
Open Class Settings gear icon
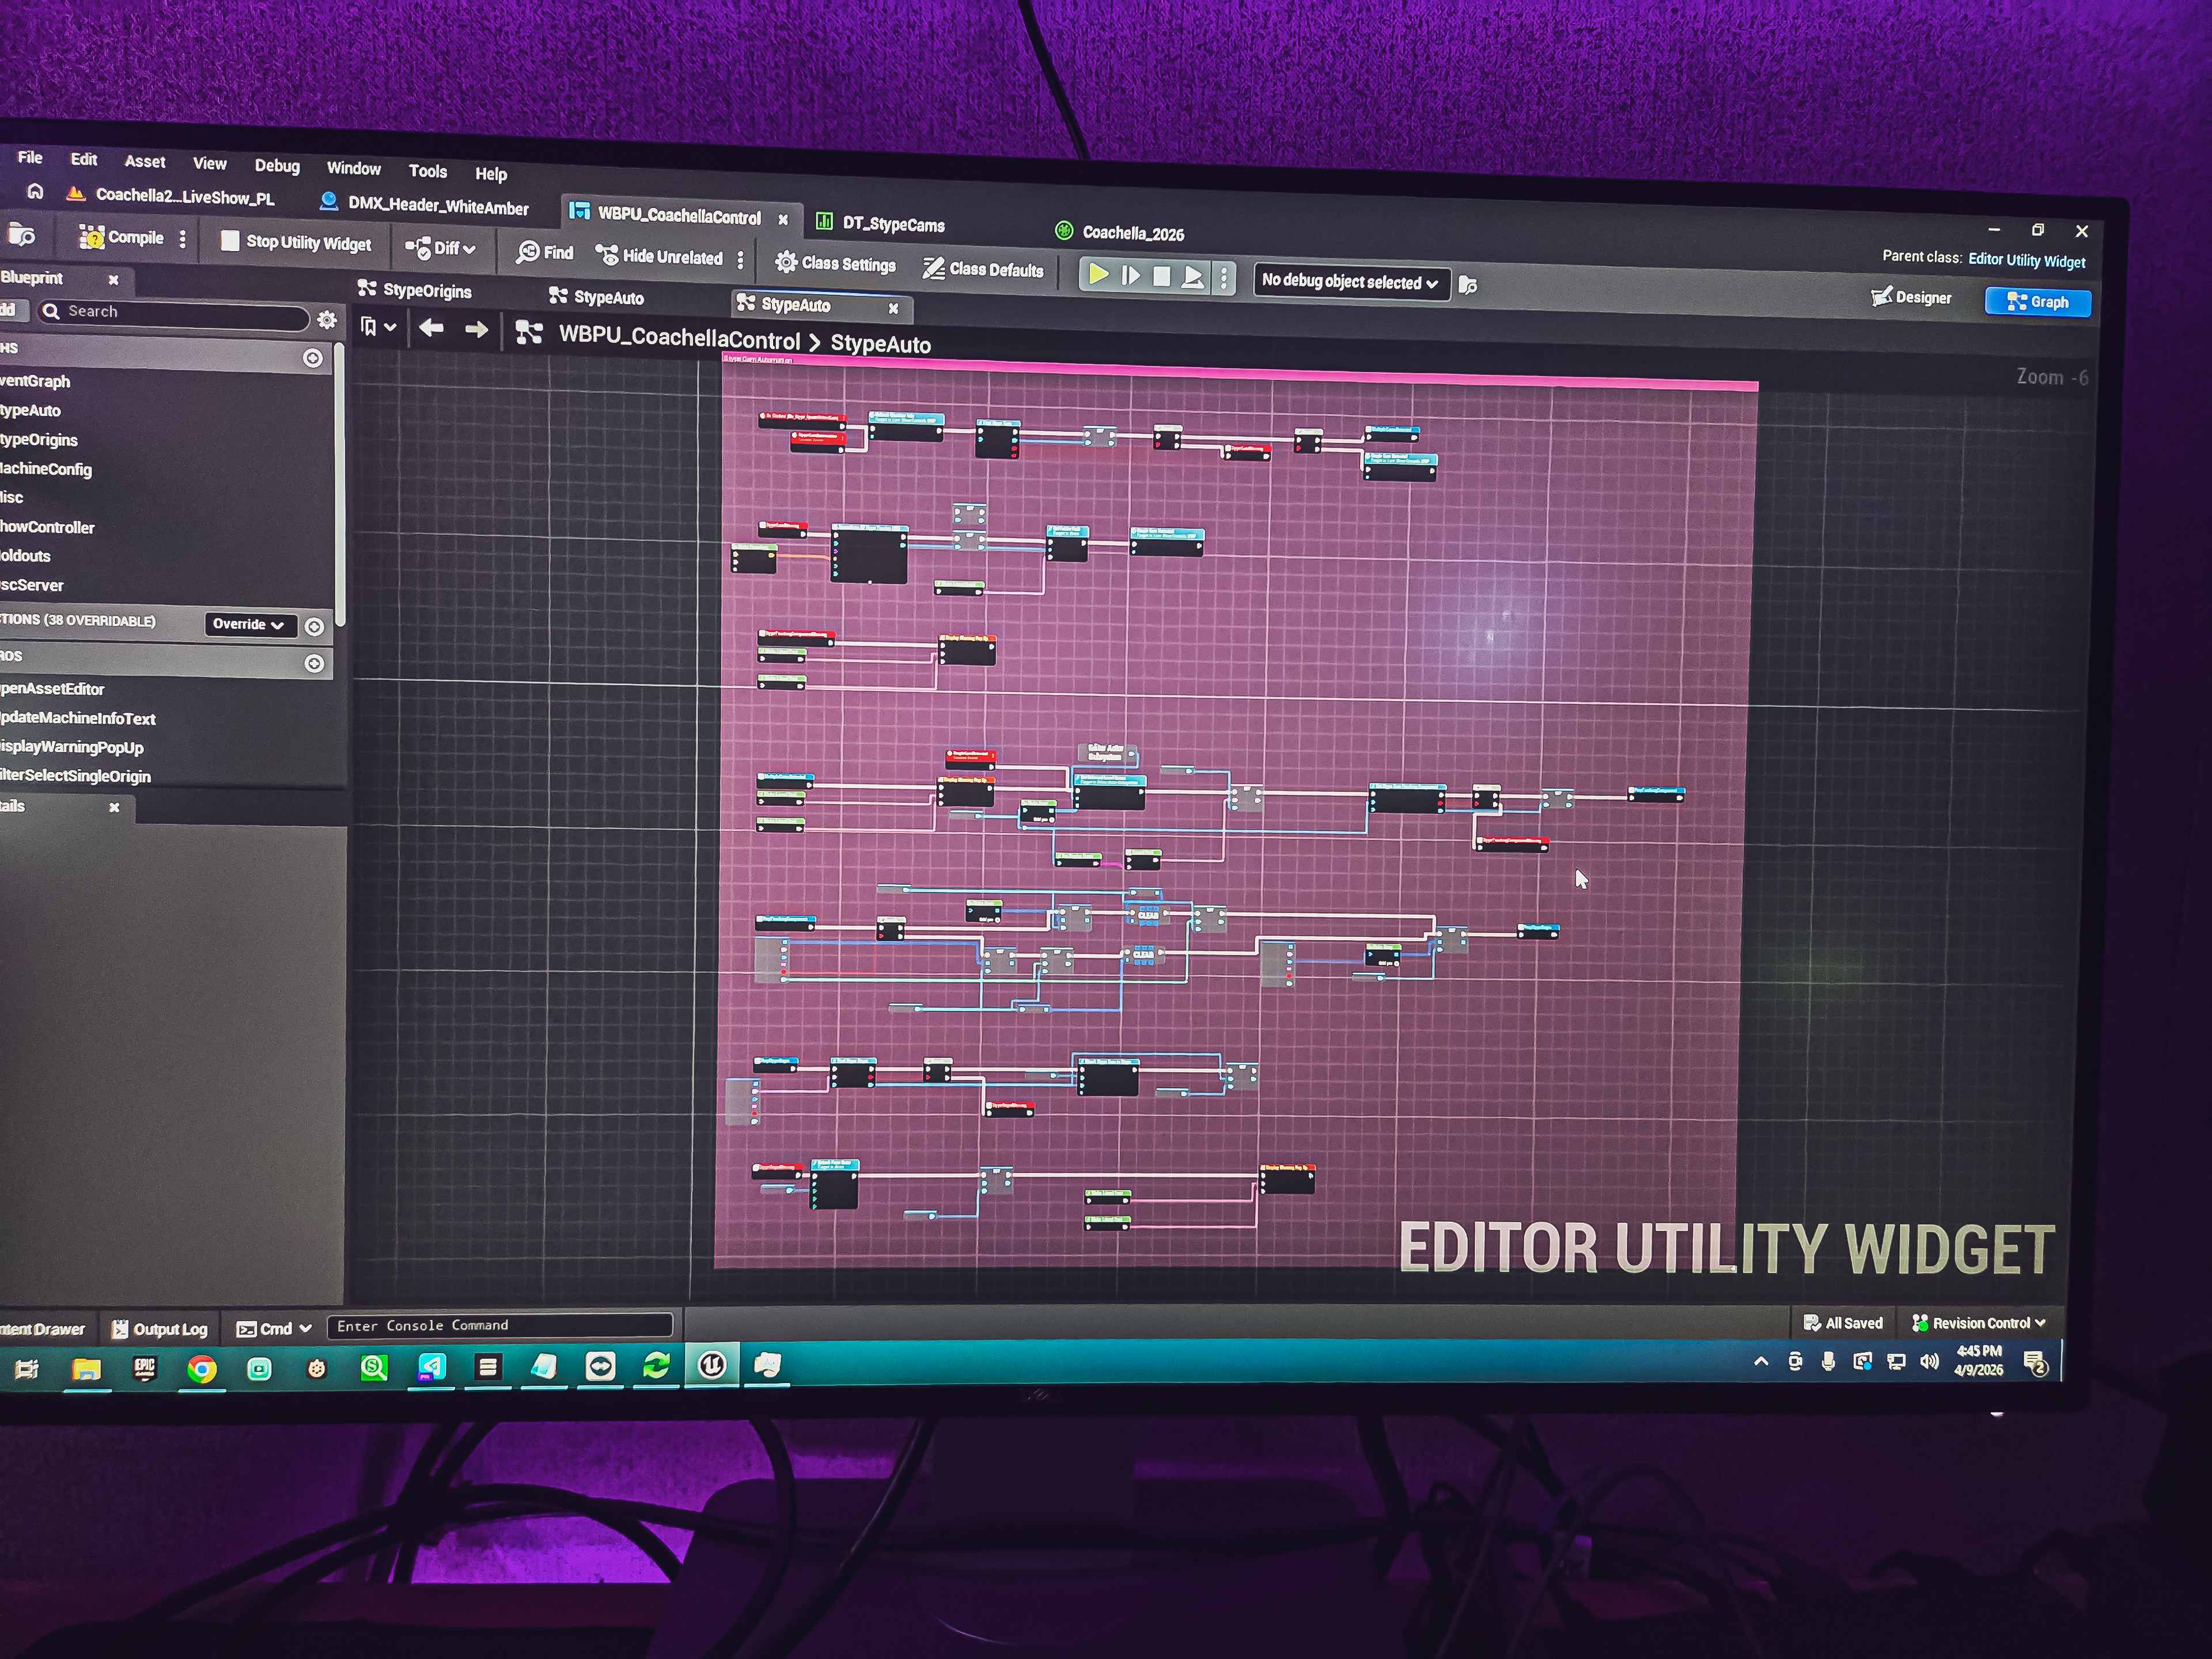tap(786, 262)
